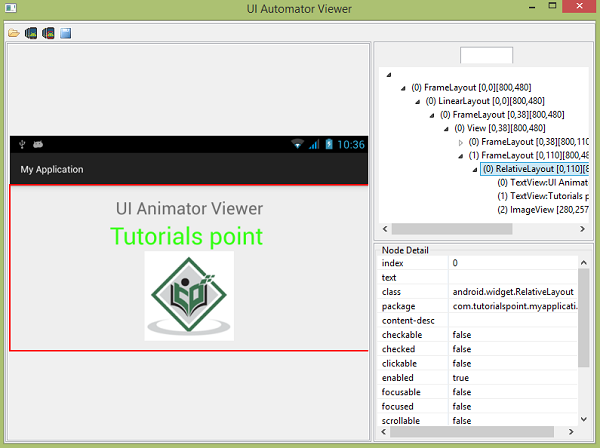Click Node Detail scroll up arrow
This screenshot has height=448, width=600.
coord(584,262)
